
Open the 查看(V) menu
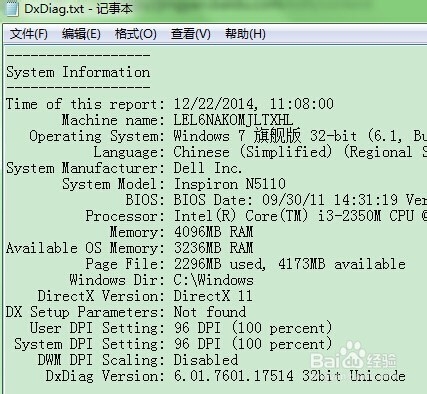tap(191, 34)
